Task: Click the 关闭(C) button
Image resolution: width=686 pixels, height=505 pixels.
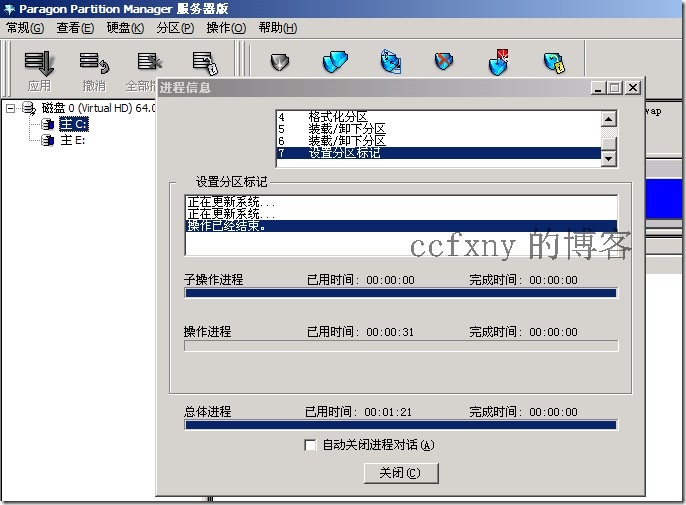Action: [x=401, y=473]
